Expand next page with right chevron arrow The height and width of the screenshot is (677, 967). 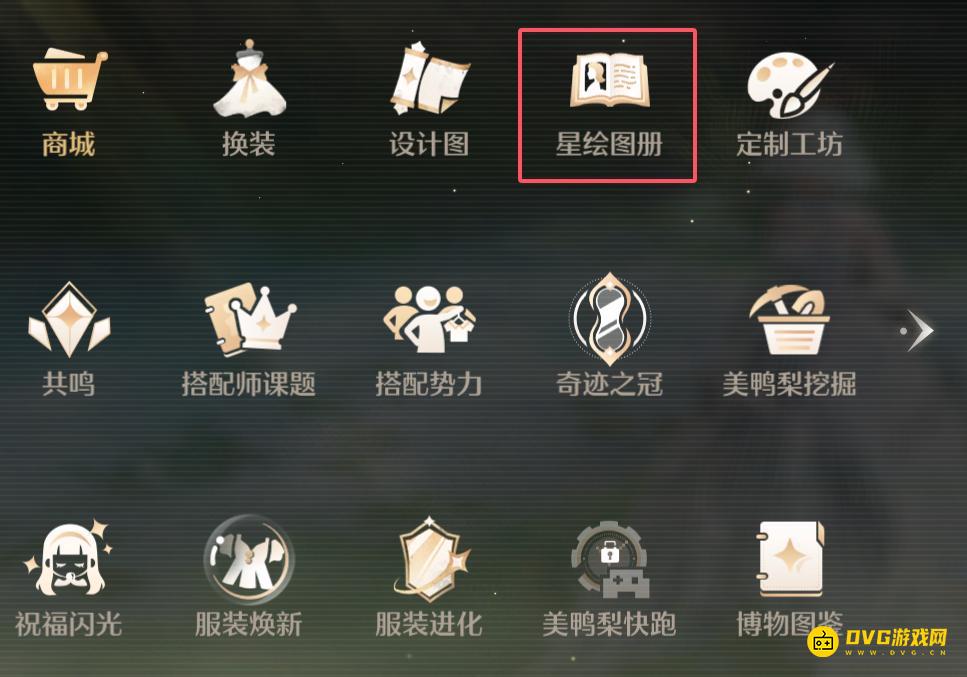coord(917,331)
